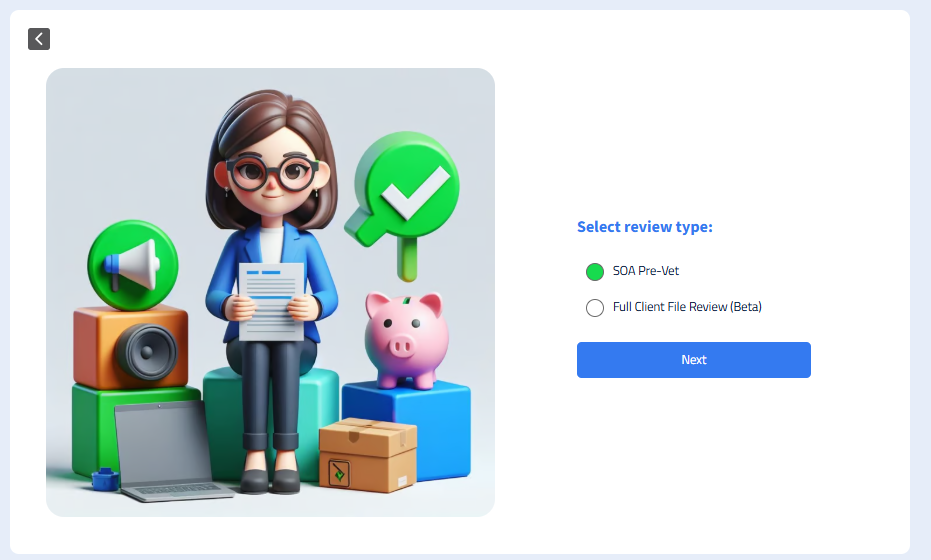
Task: Click the cardboard box in the illustration
Action: 368,455
